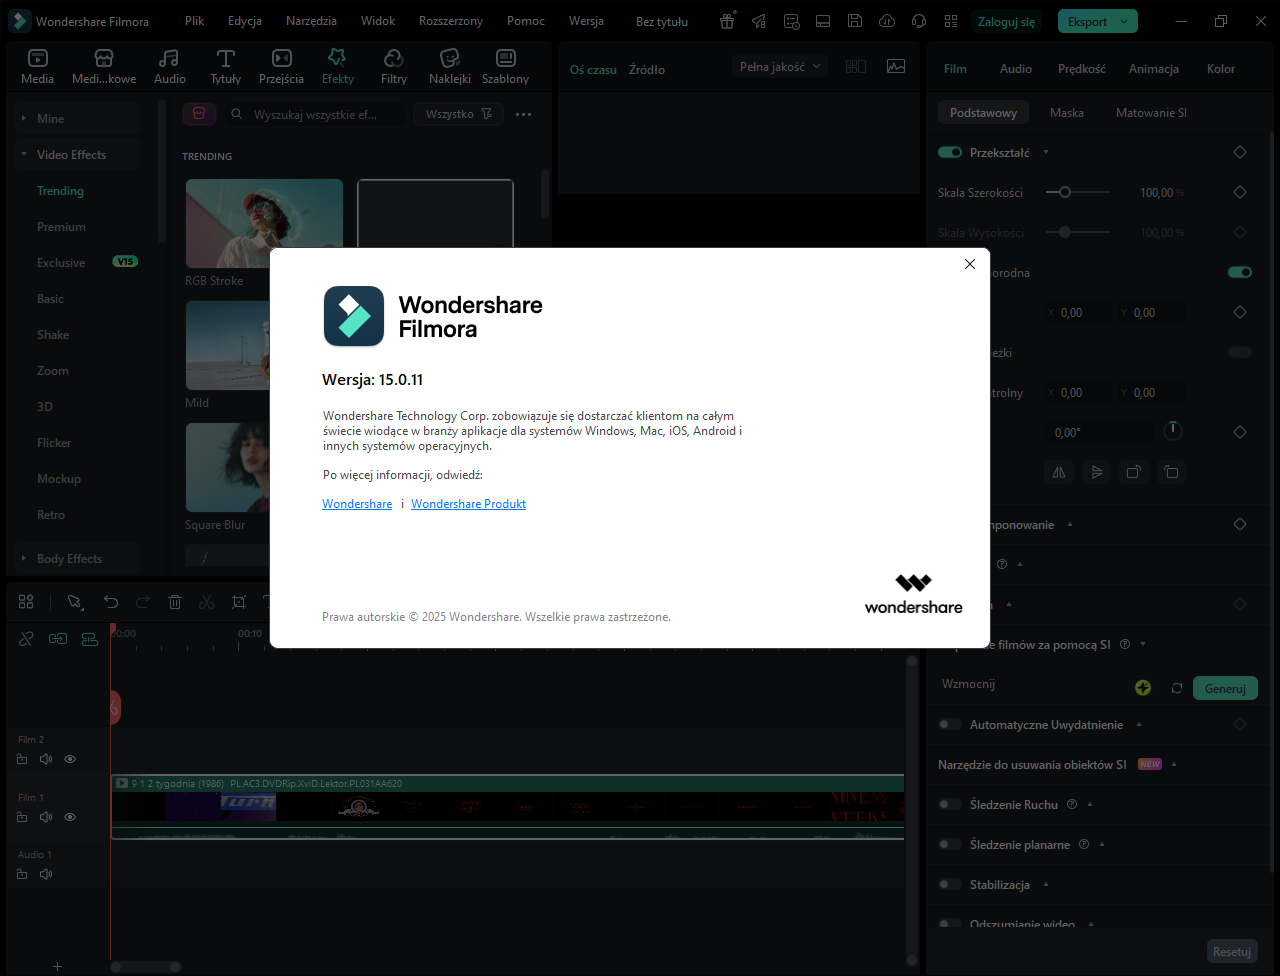1280x976 pixels.
Task: Click the timeline layout grid icon
Action: click(x=26, y=602)
